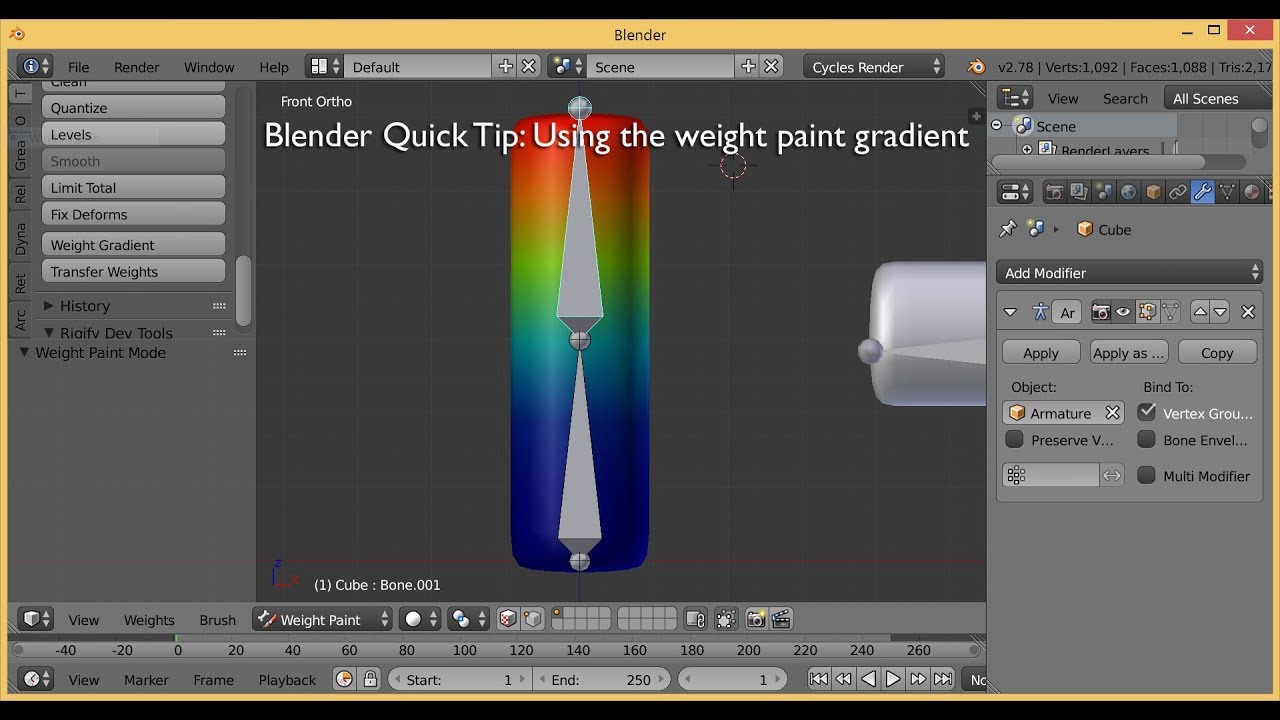Click the Start frame field
Screen dimensions: 1280x720
pyautogui.click(x=460, y=679)
